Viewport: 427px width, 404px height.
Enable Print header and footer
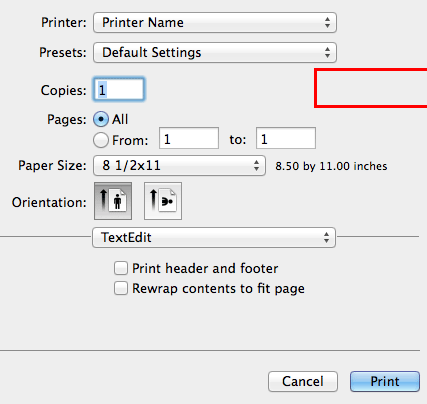tap(121, 268)
